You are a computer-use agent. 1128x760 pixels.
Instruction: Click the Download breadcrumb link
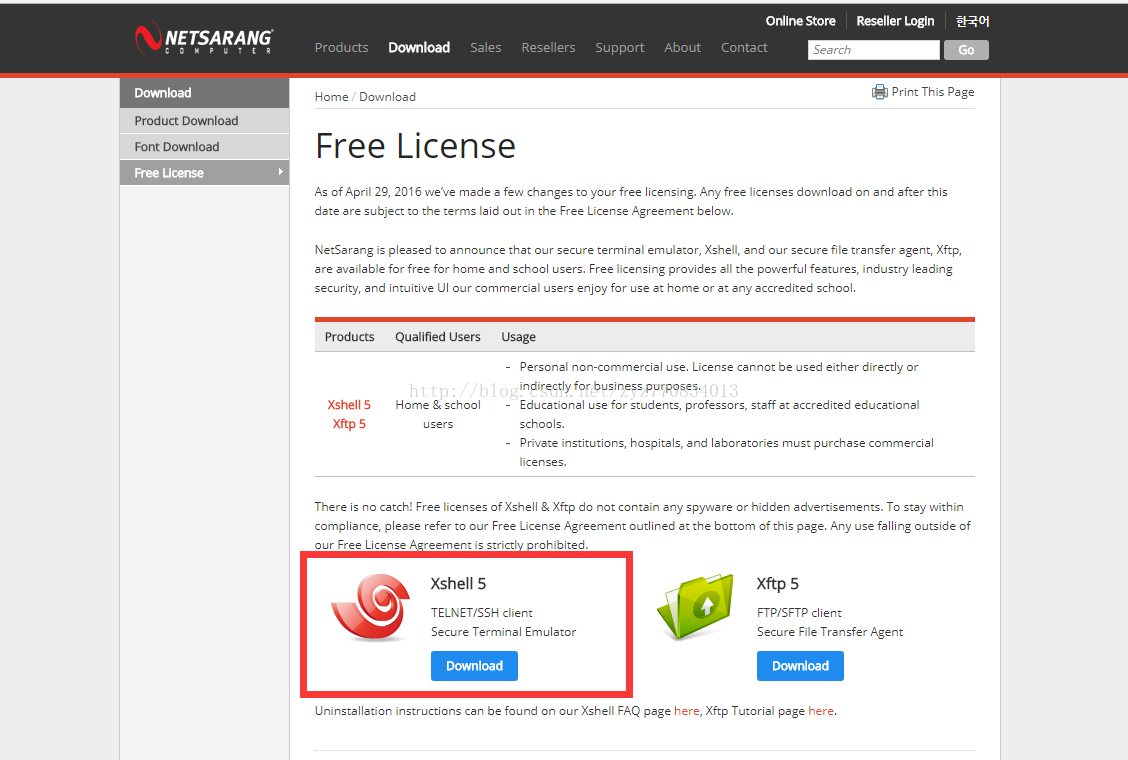point(387,96)
